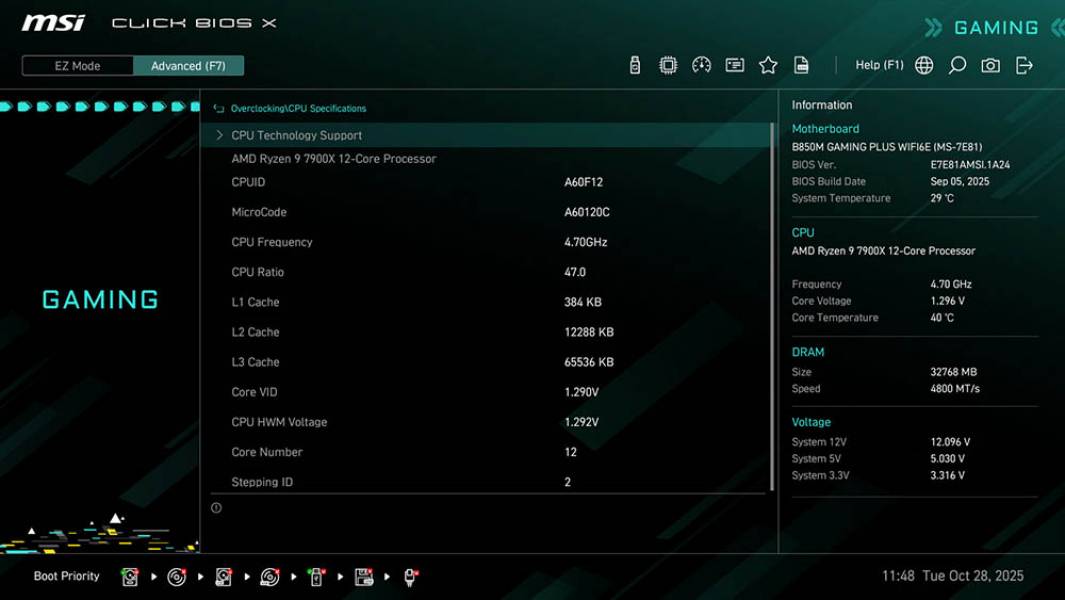Select the first hard drive boot device
The width and height of the screenshot is (1065, 600).
point(130,576)
